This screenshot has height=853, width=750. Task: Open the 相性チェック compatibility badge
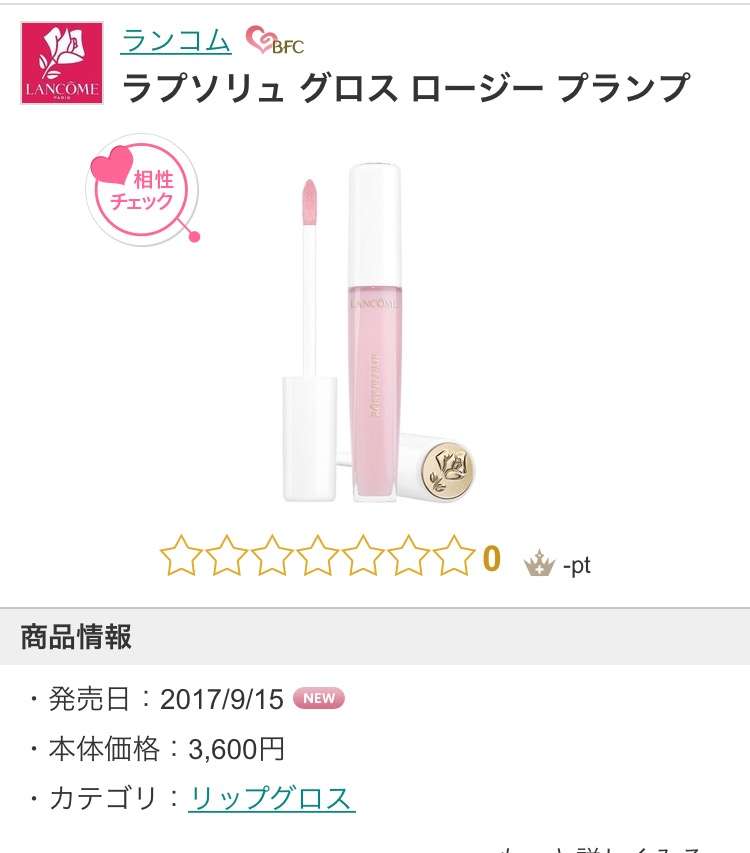point(142,189)
